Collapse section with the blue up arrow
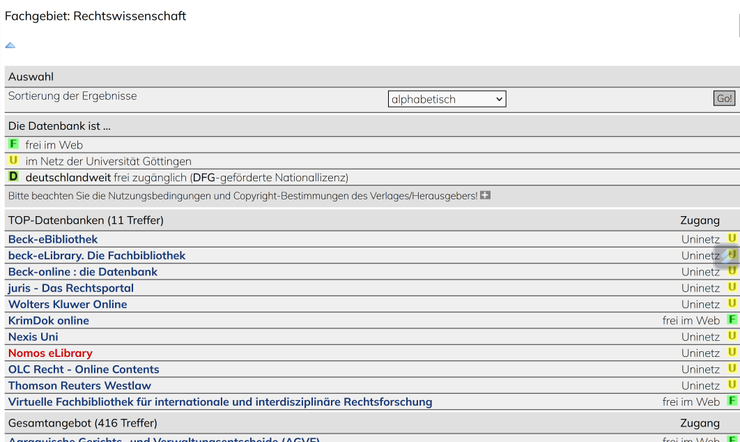The width and height of the screenshot is (740, 442). tap(10, 45)
